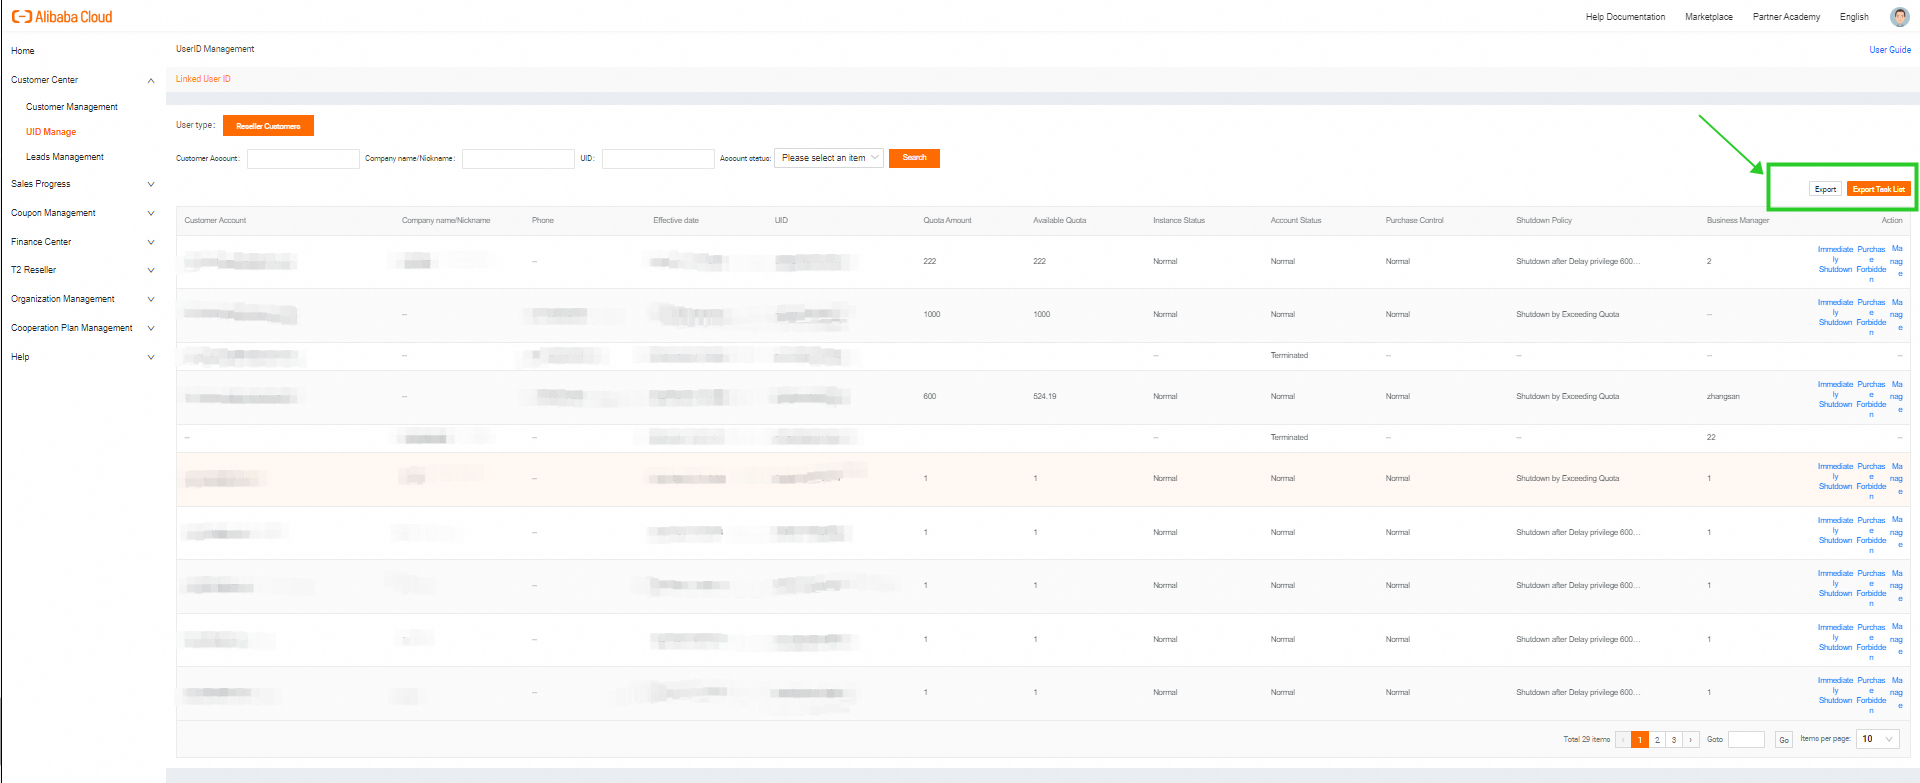This screenshot has height=783, width=1920.
Task: Expand the Sales Progress sidebar menu
Action: (x=151, y=184)
